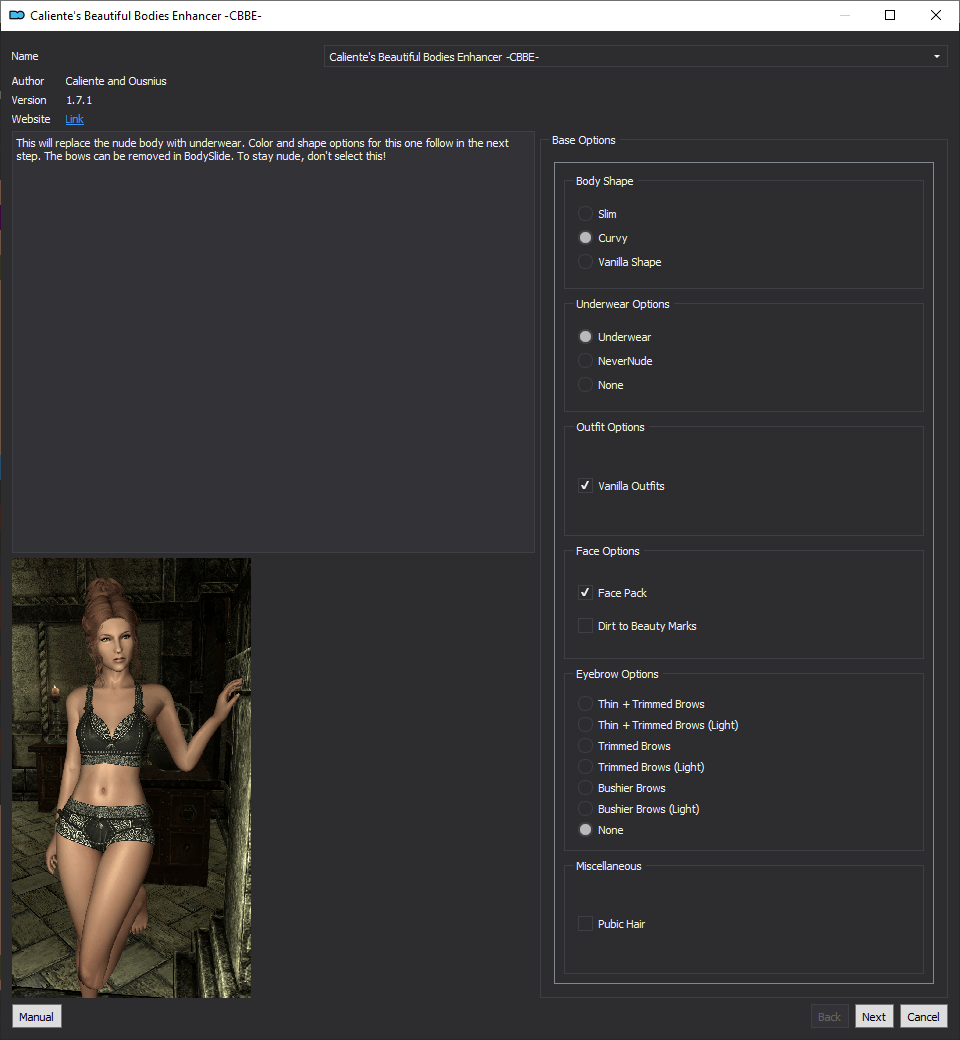The width and height of the screenshot is (960, 1040).
Task: Click the Next button
Action: [874, 1017]
